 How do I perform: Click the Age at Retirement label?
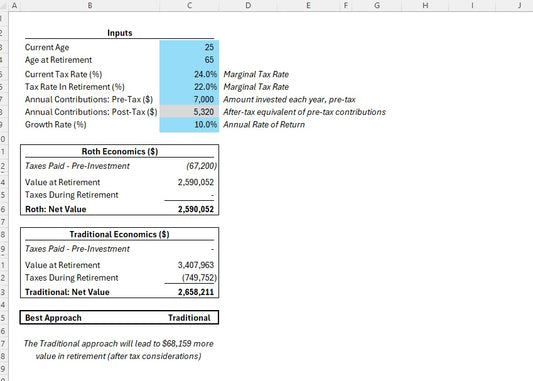pos(58,60)
